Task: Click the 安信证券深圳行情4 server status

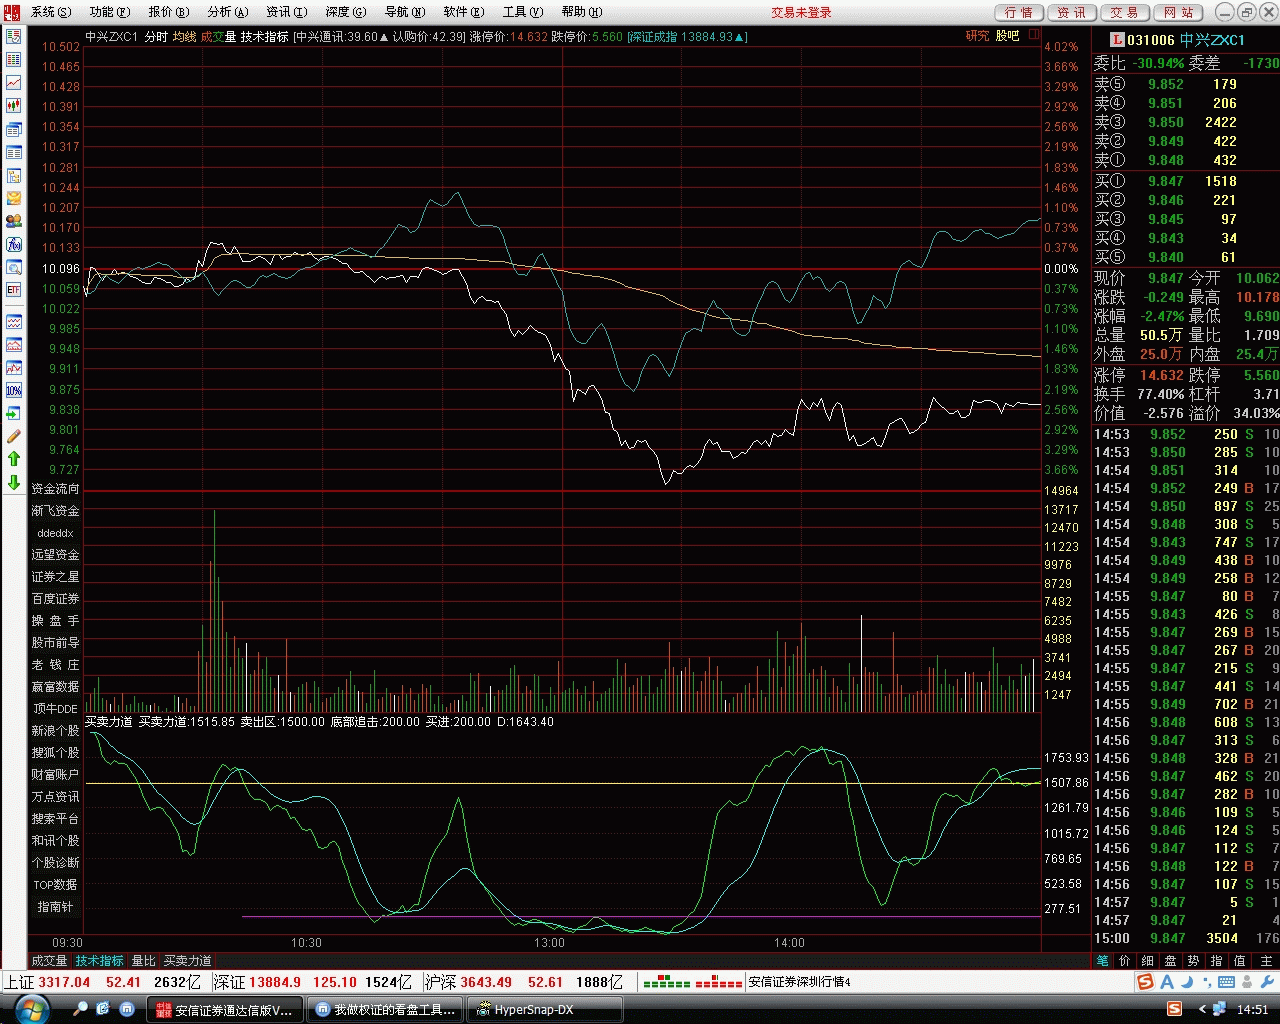Action: [800, 982]
